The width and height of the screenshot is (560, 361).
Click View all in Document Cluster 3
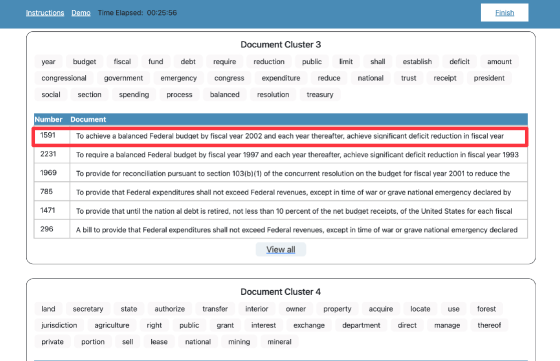click(x=281, y=249)
